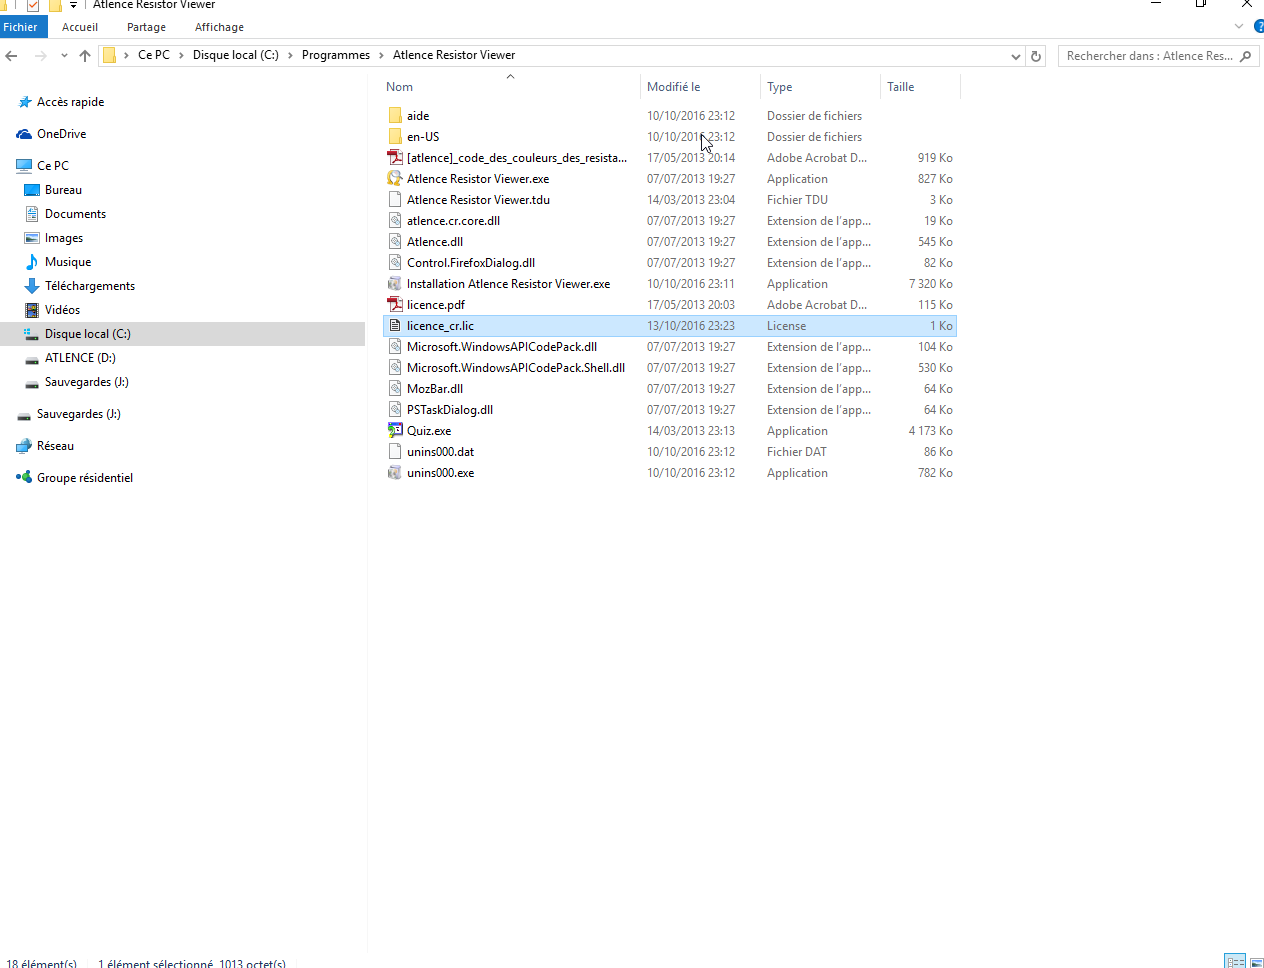Click the Fichier TDU type cell

pos(797,200)
